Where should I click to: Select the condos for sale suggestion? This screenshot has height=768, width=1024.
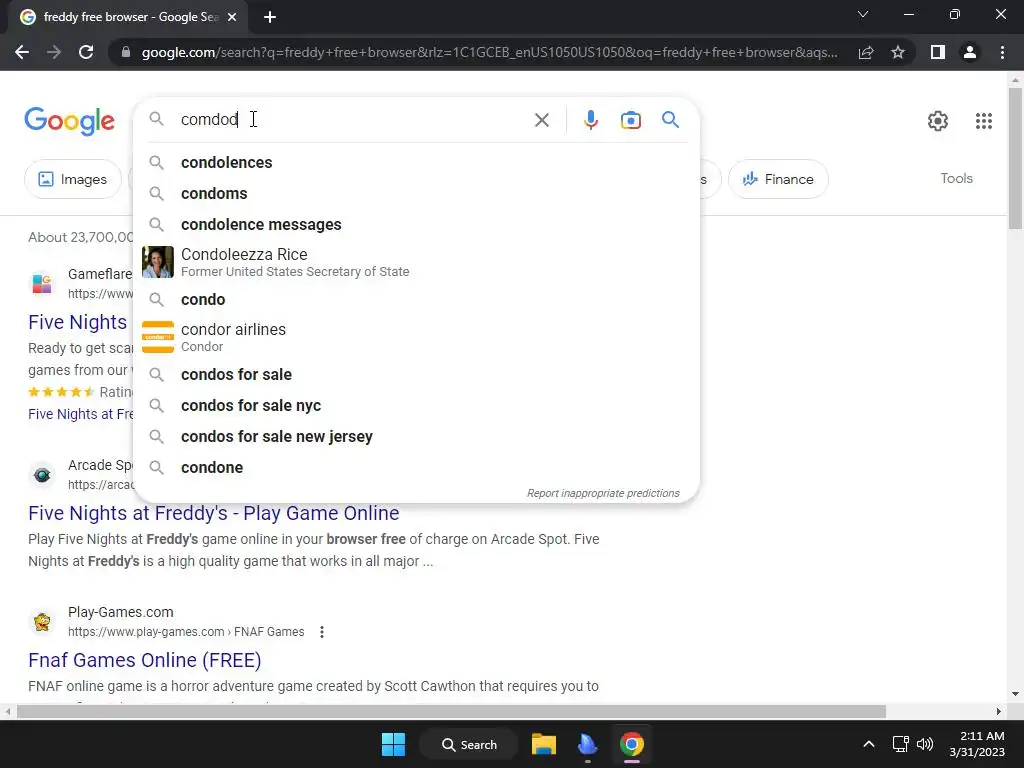click(416, 374)
